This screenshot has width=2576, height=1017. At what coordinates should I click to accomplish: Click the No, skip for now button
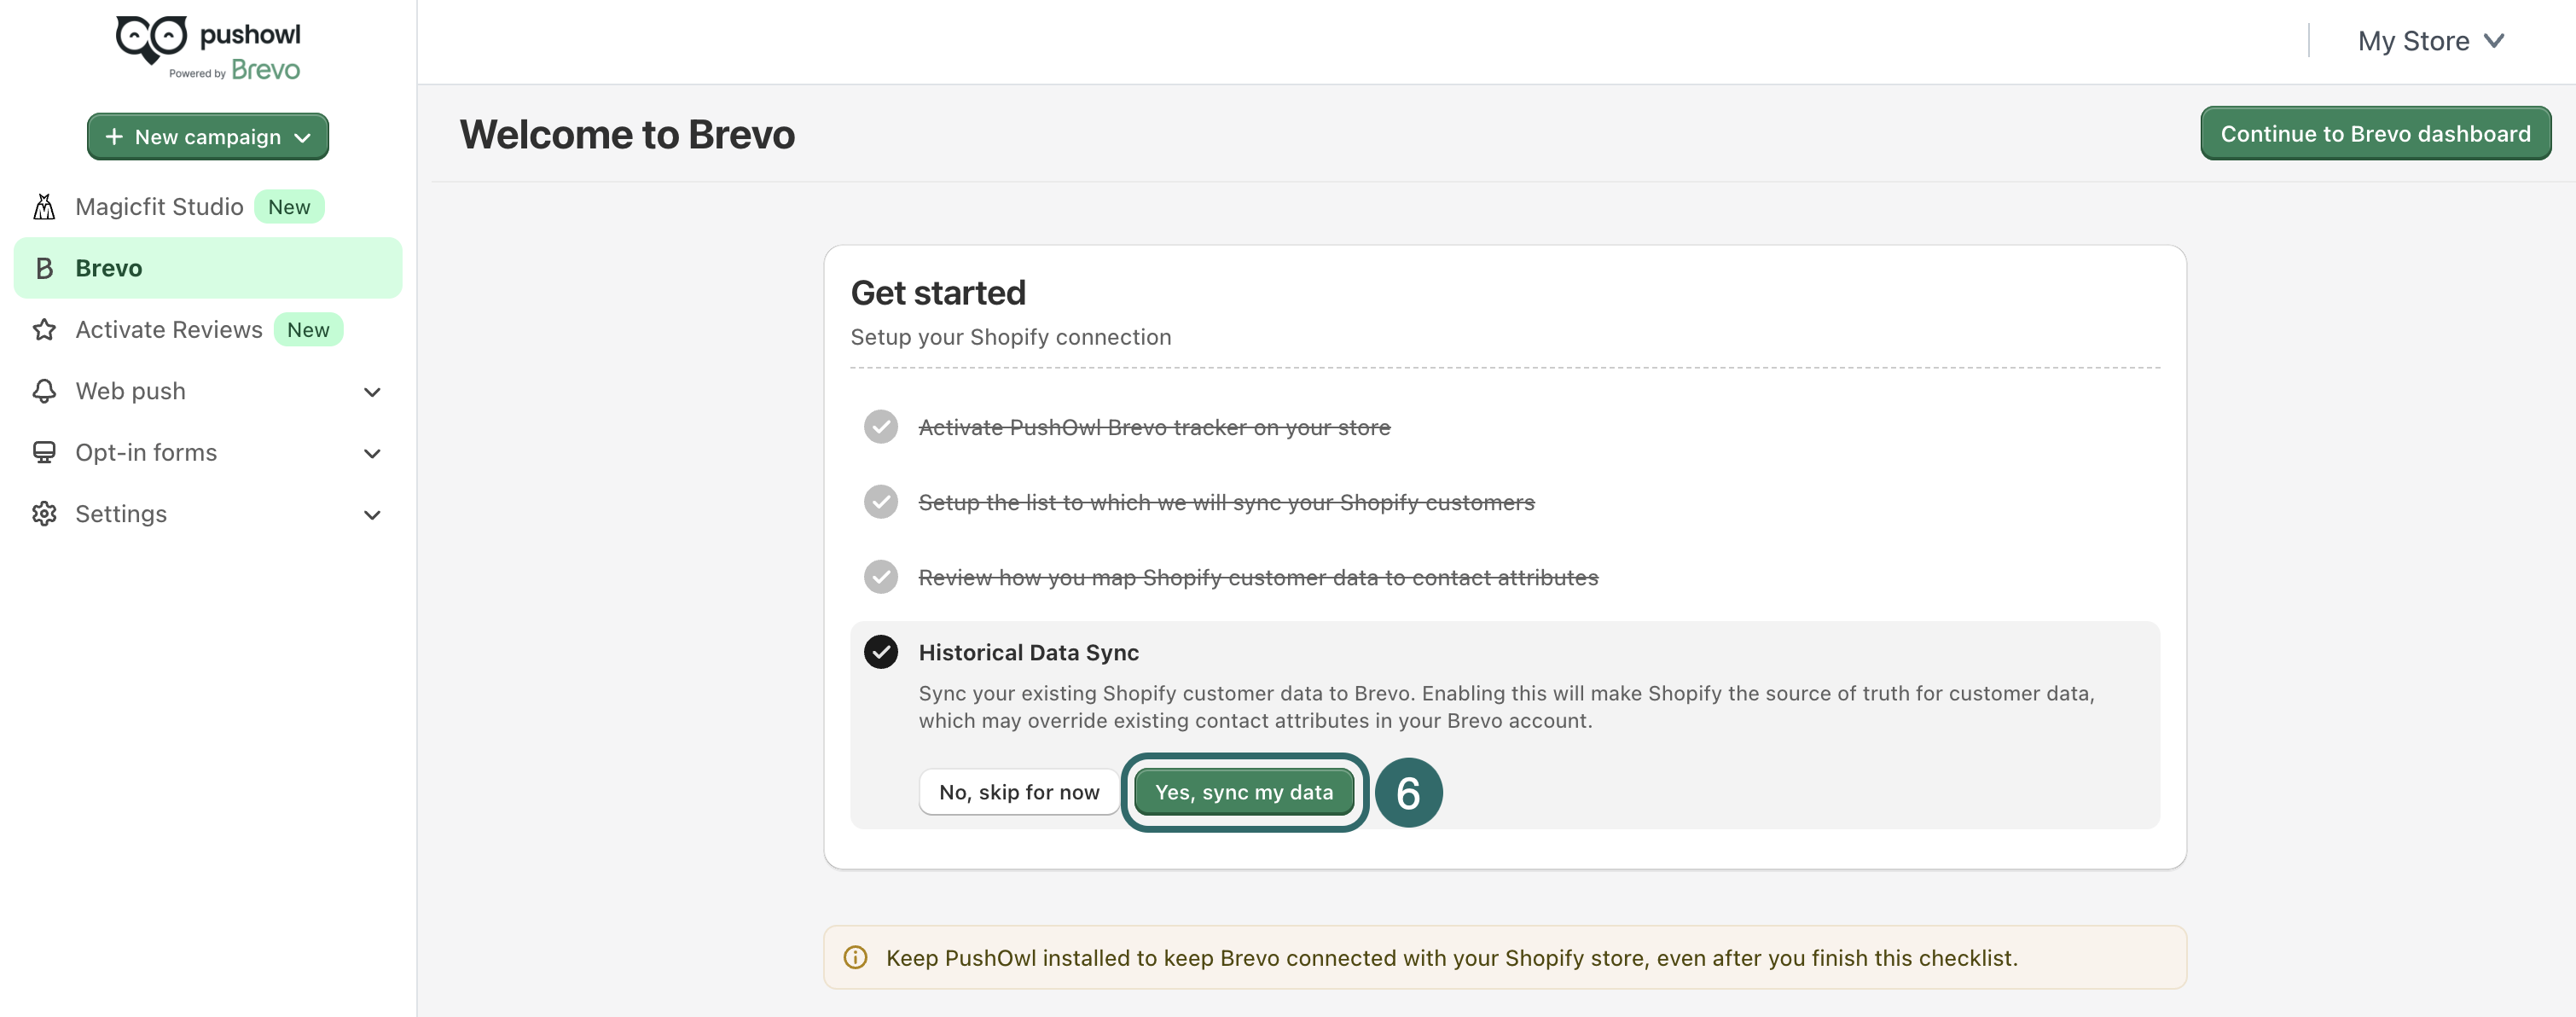click(1019, 792)
